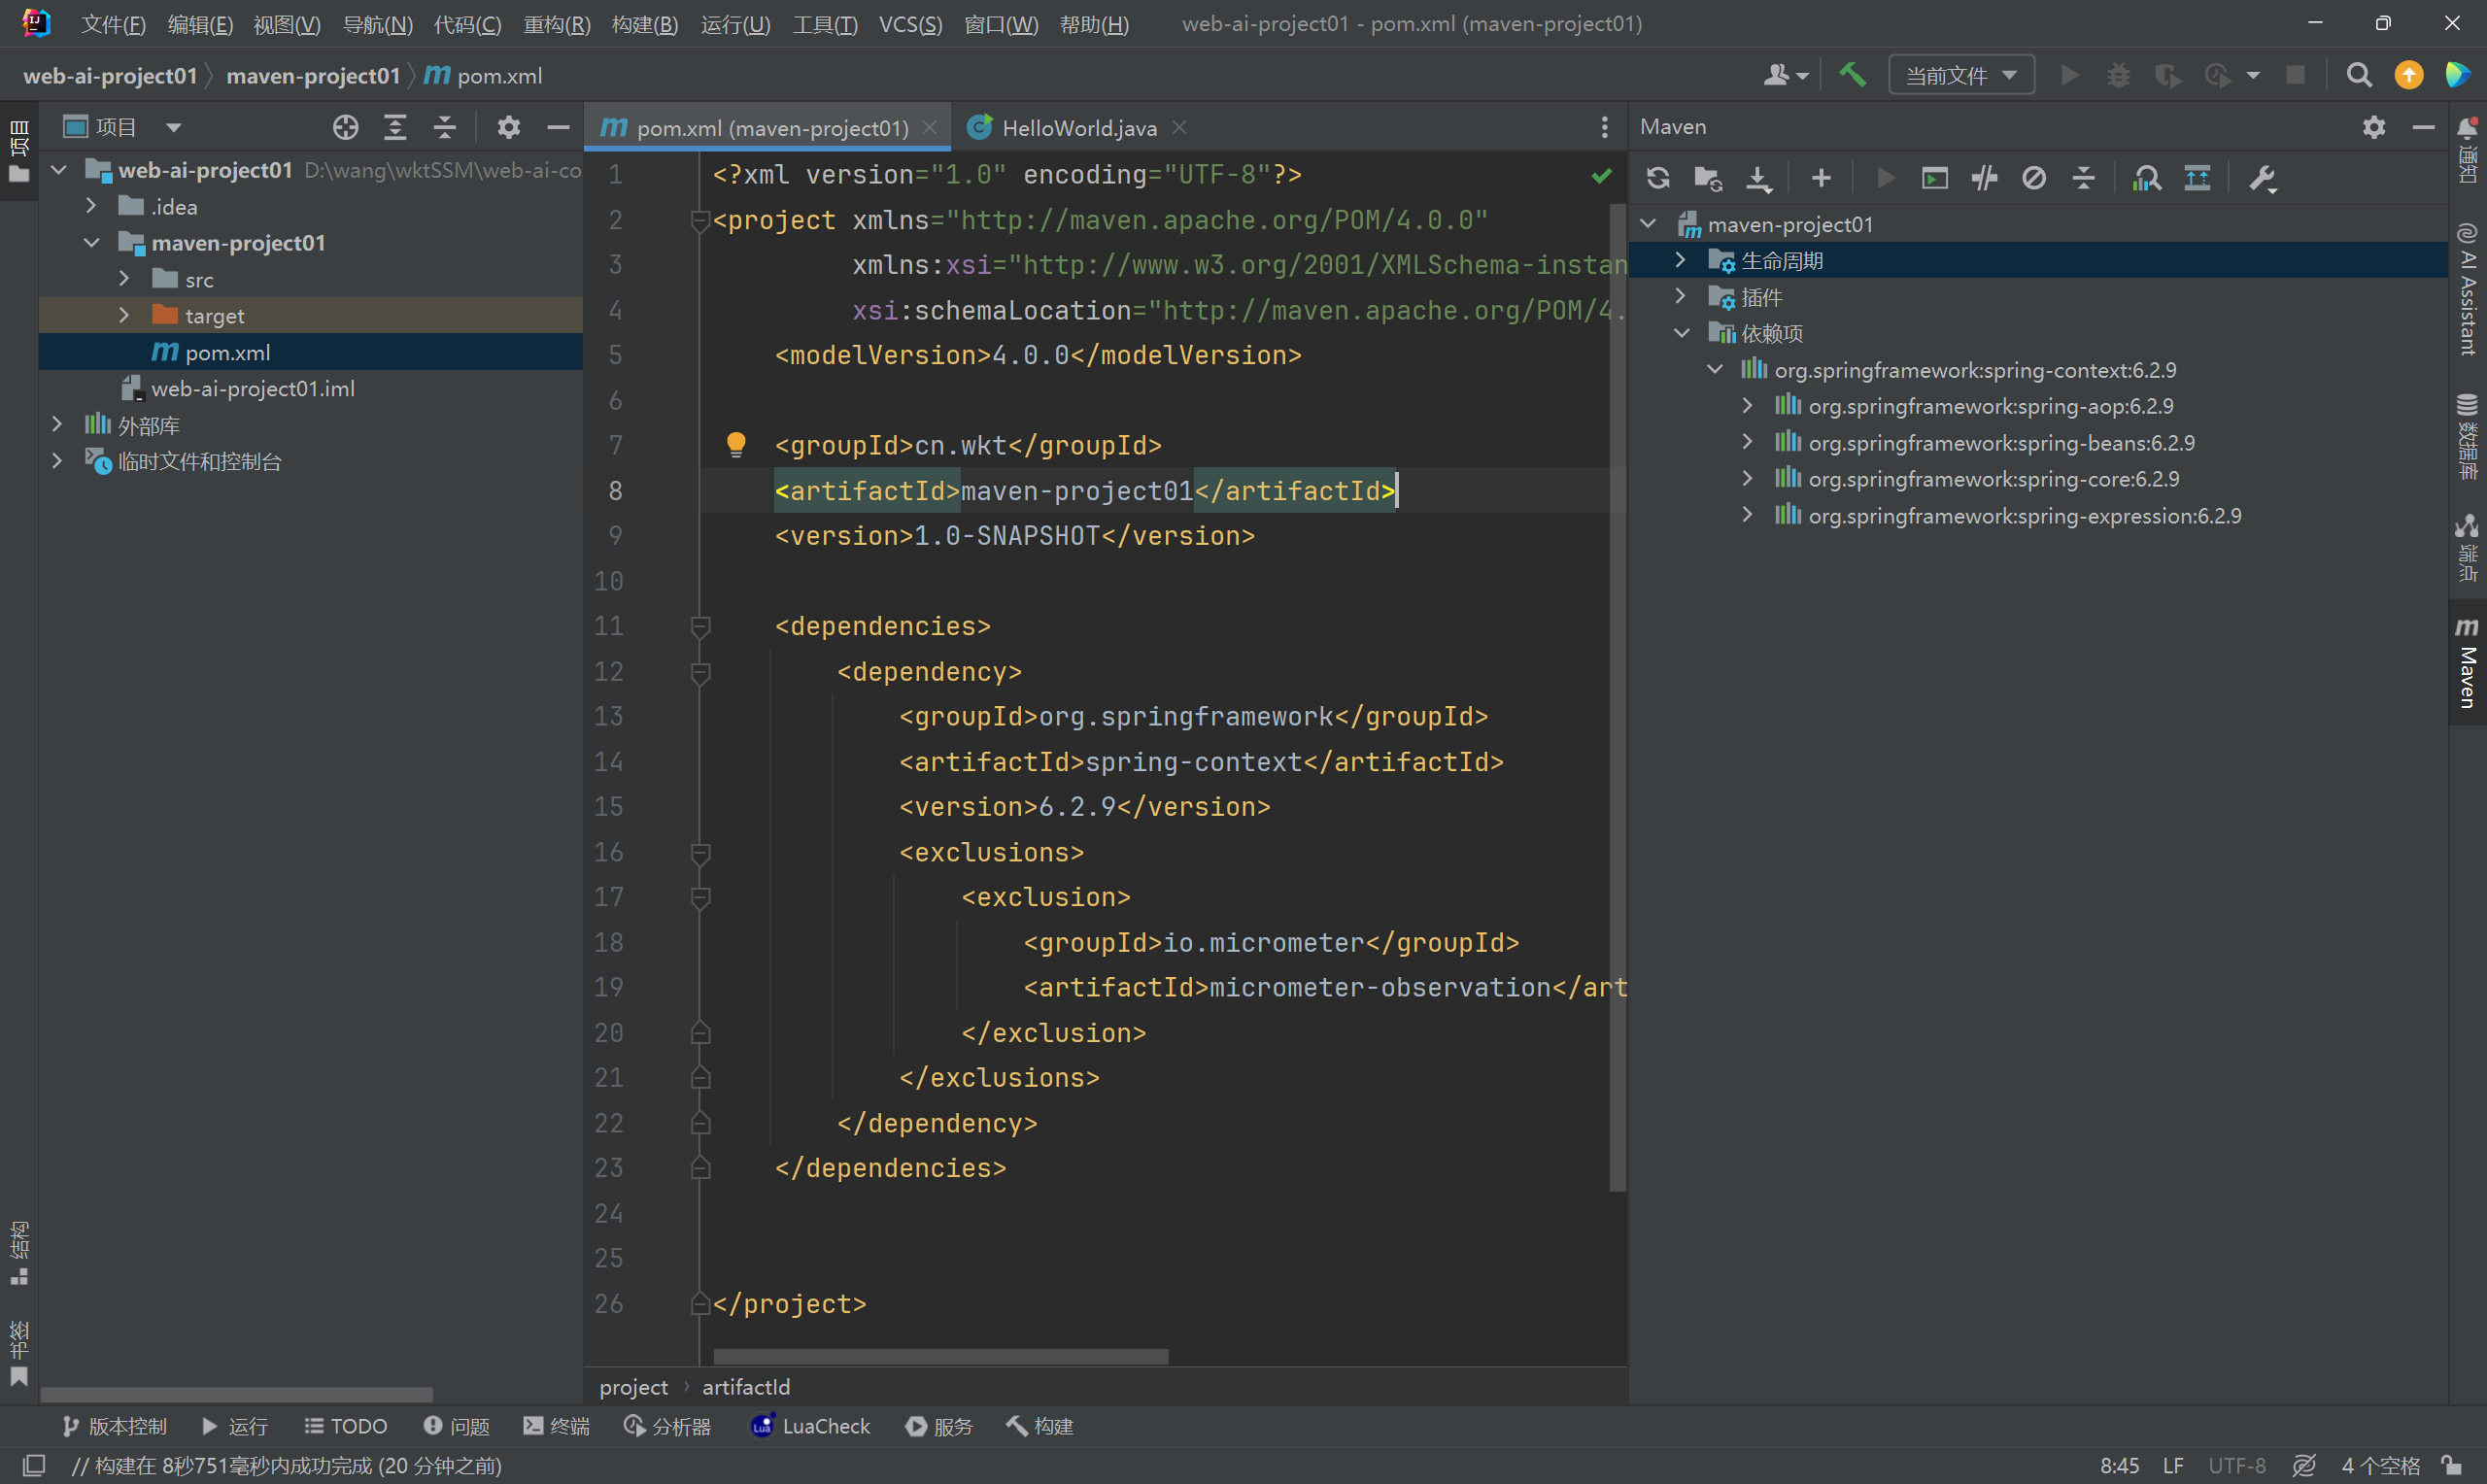Open the 终端 tool window button
2487x1484 pixels.
click(x=557, y=1426)
